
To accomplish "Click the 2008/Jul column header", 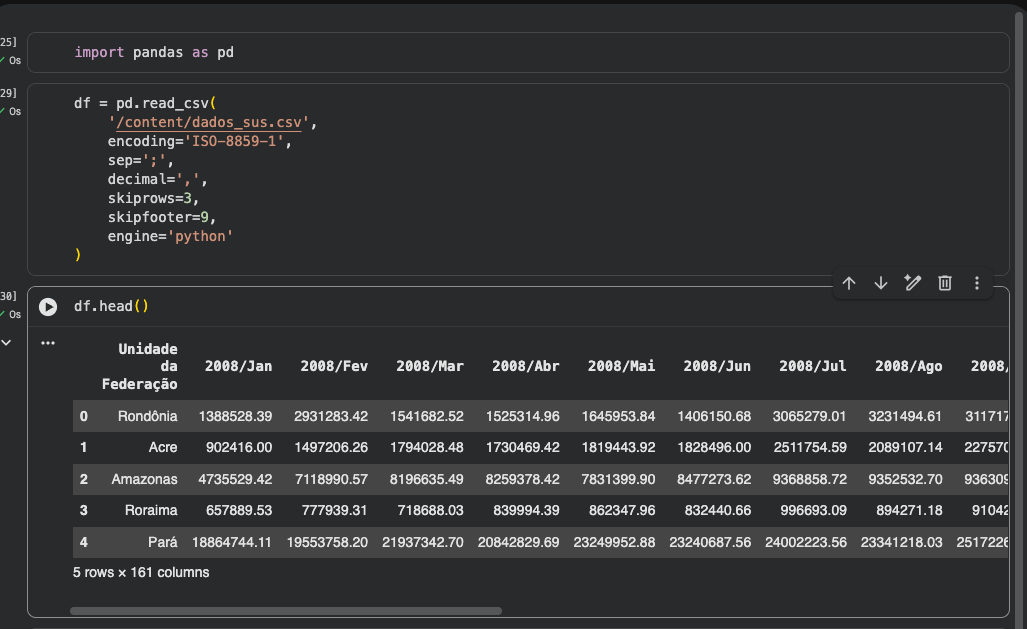I will click(812, 366).
